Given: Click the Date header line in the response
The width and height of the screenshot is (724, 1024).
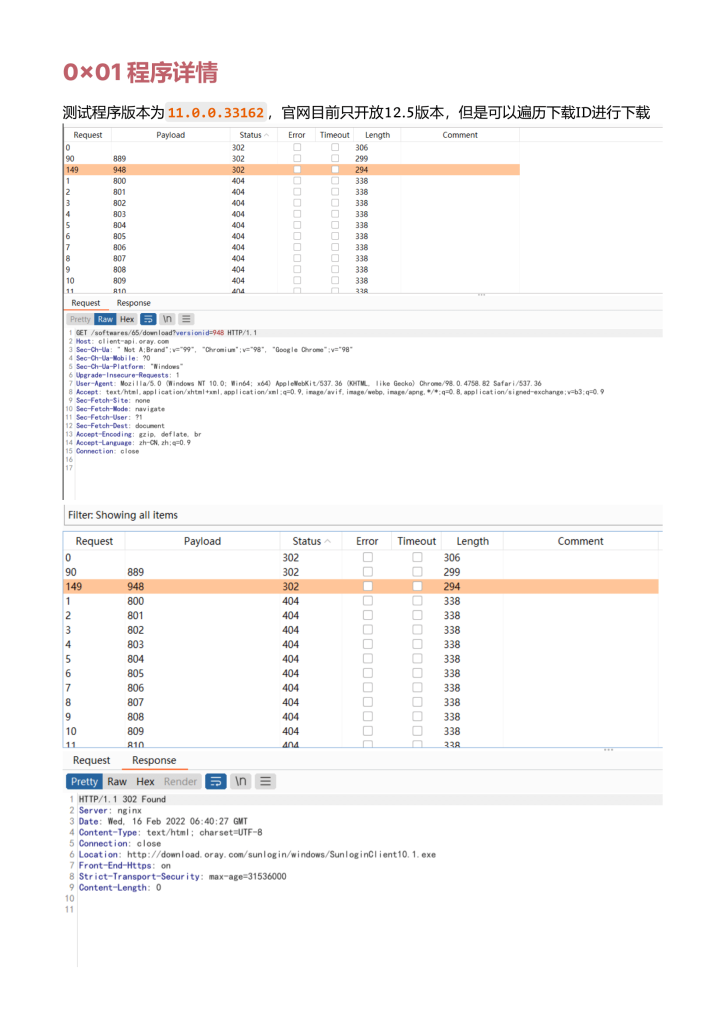Looking at the screenshot, I should (x=163, y=822).
